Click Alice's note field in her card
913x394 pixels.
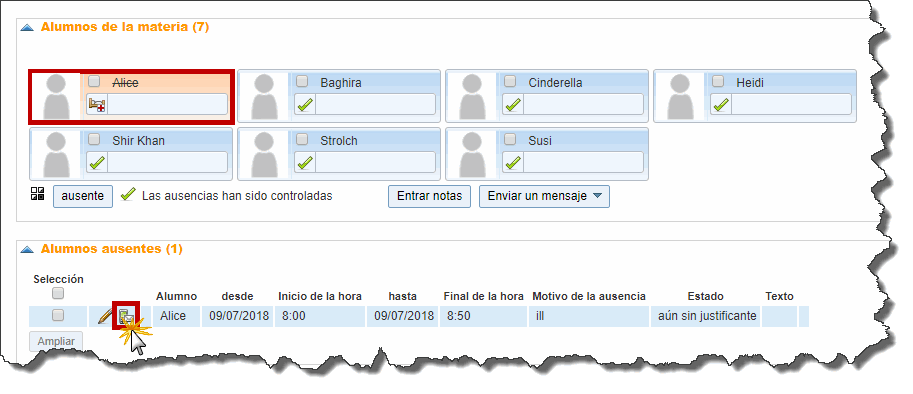[167, 105]
